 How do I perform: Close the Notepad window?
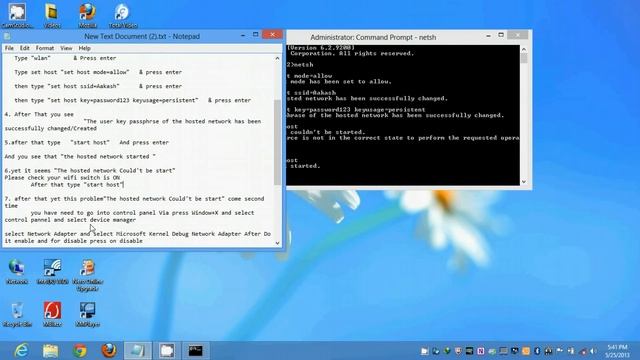(272, 35)
